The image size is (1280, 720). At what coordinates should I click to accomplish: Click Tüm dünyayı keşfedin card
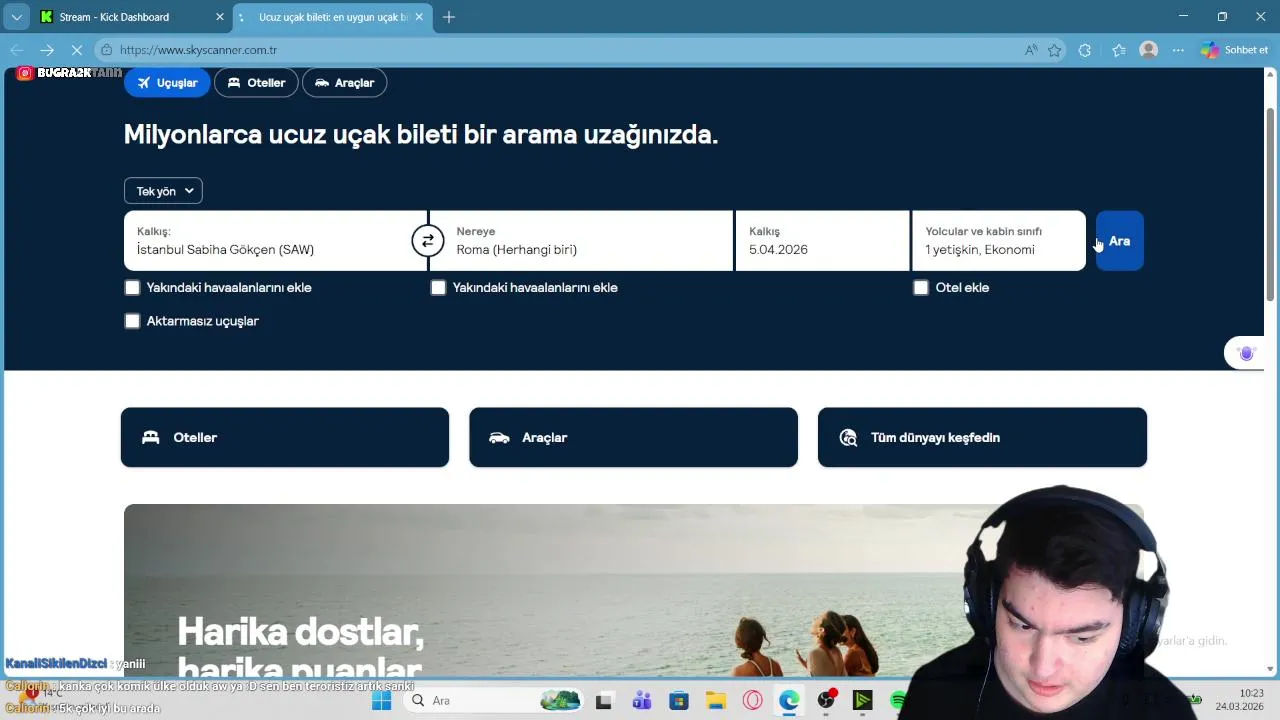pyautogui.click(x=982, y=437)
